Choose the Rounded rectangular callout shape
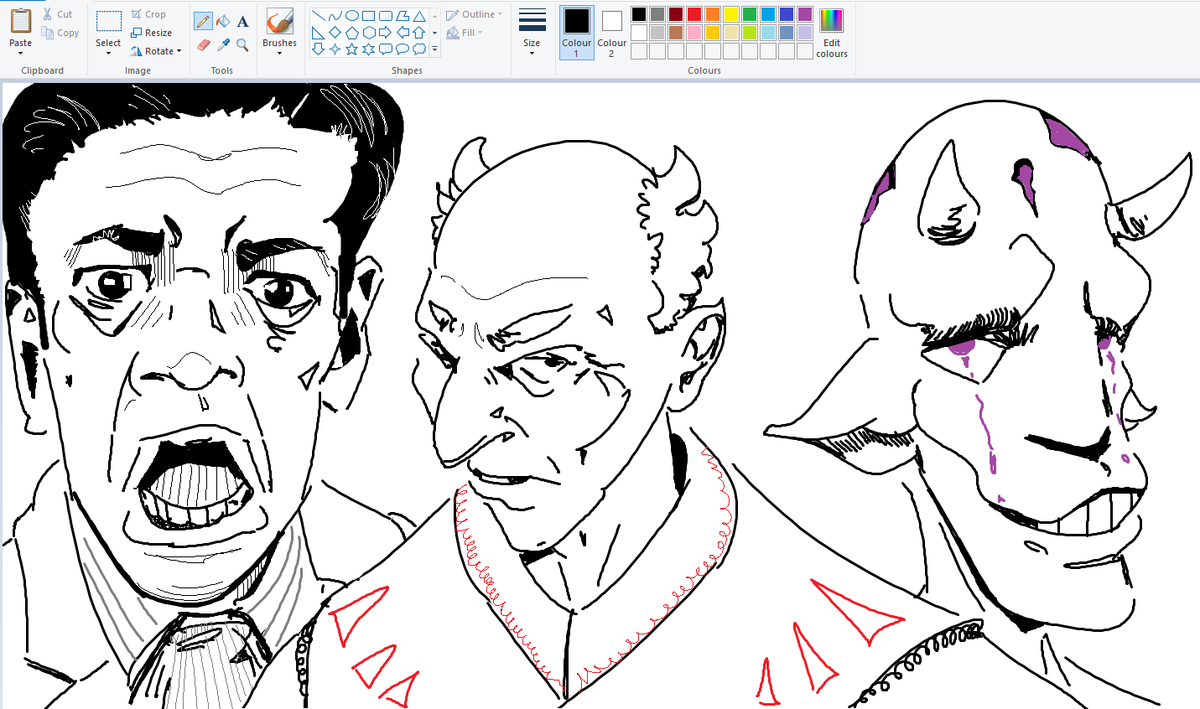This screenshot has height=709, width=1200. [x=385, y=48]
